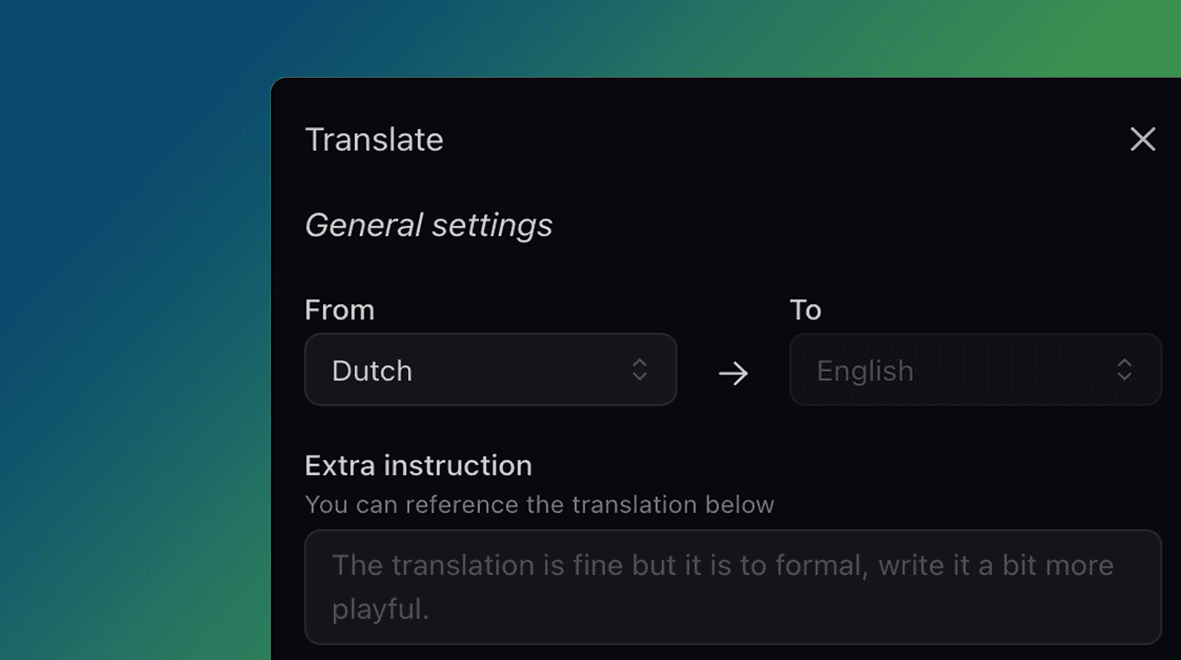The height and width of the screenshot is (660, 1181).
Task: Click the "Extra instruction" label
Action: pos(418,466)
